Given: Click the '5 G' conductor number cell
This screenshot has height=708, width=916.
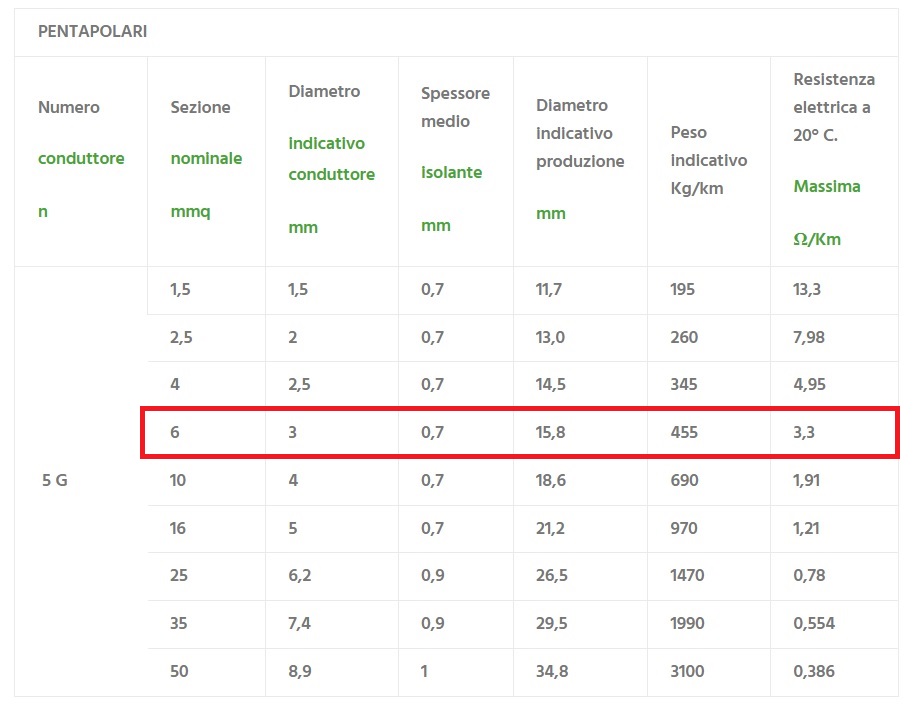Looking at the screenshot, I should tap(55, 480).
